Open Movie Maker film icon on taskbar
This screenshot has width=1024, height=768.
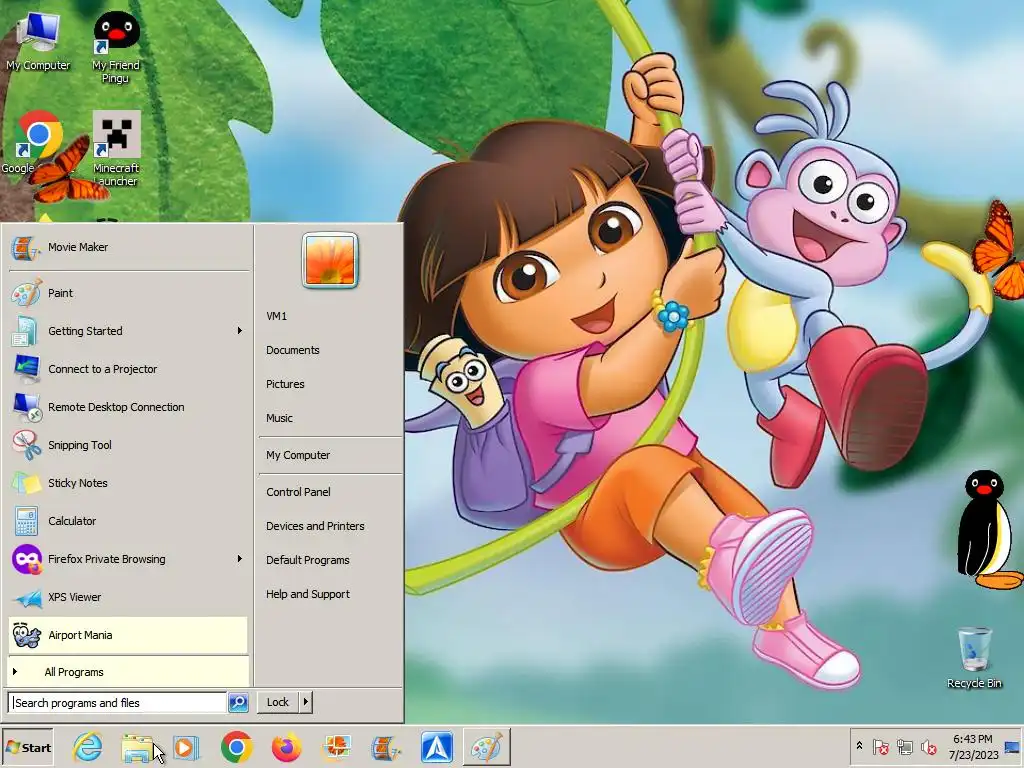click(386, 747)
